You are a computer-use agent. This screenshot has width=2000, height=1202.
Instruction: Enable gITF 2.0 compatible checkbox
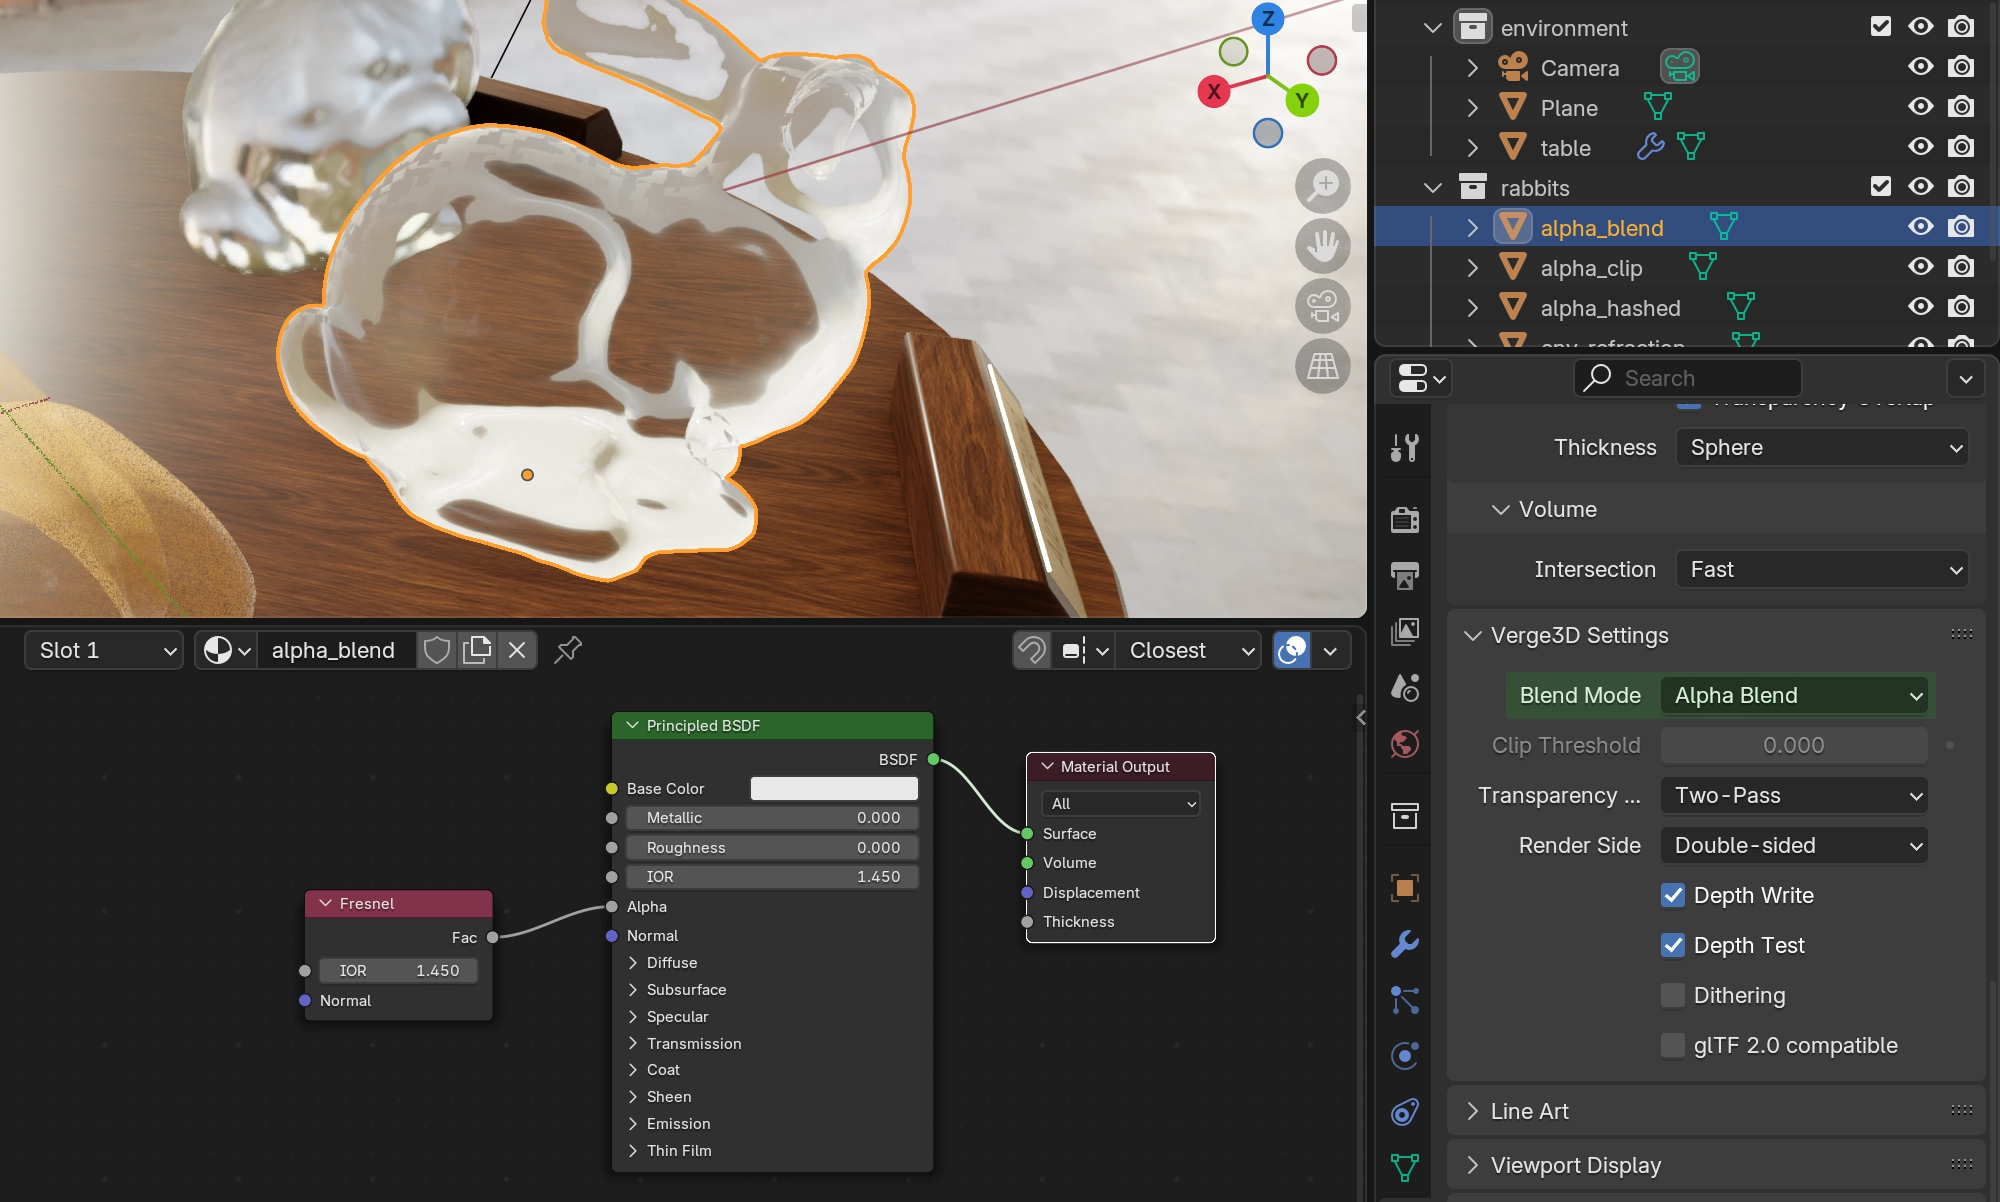click(x=1674, y=1043)
